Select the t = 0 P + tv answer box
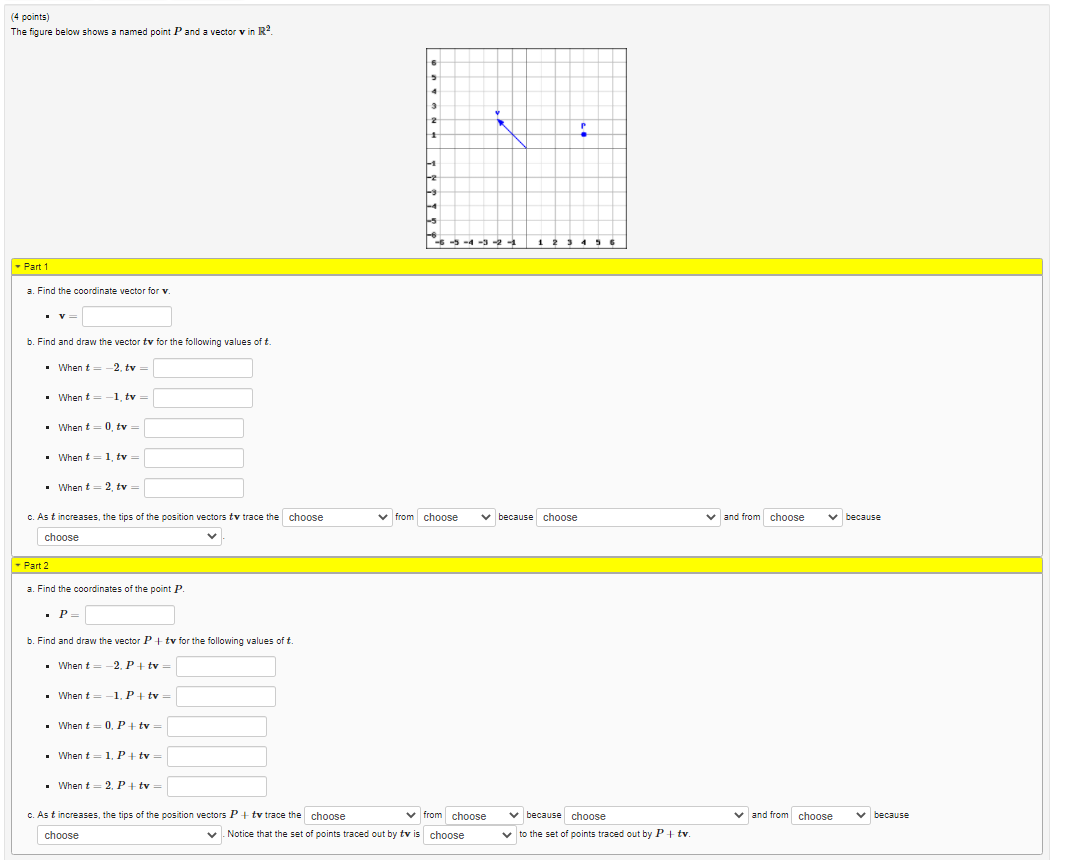The width and height of the screenshot is (1087, 860). (x=217, y=726)
